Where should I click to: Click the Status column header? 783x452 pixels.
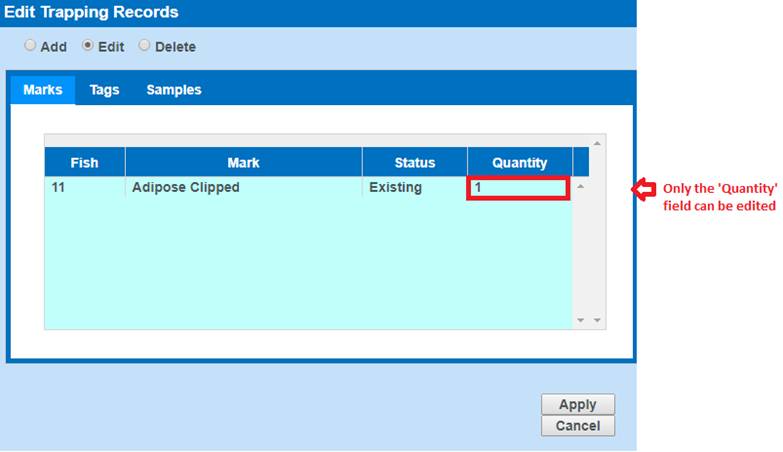click(414, 163)
